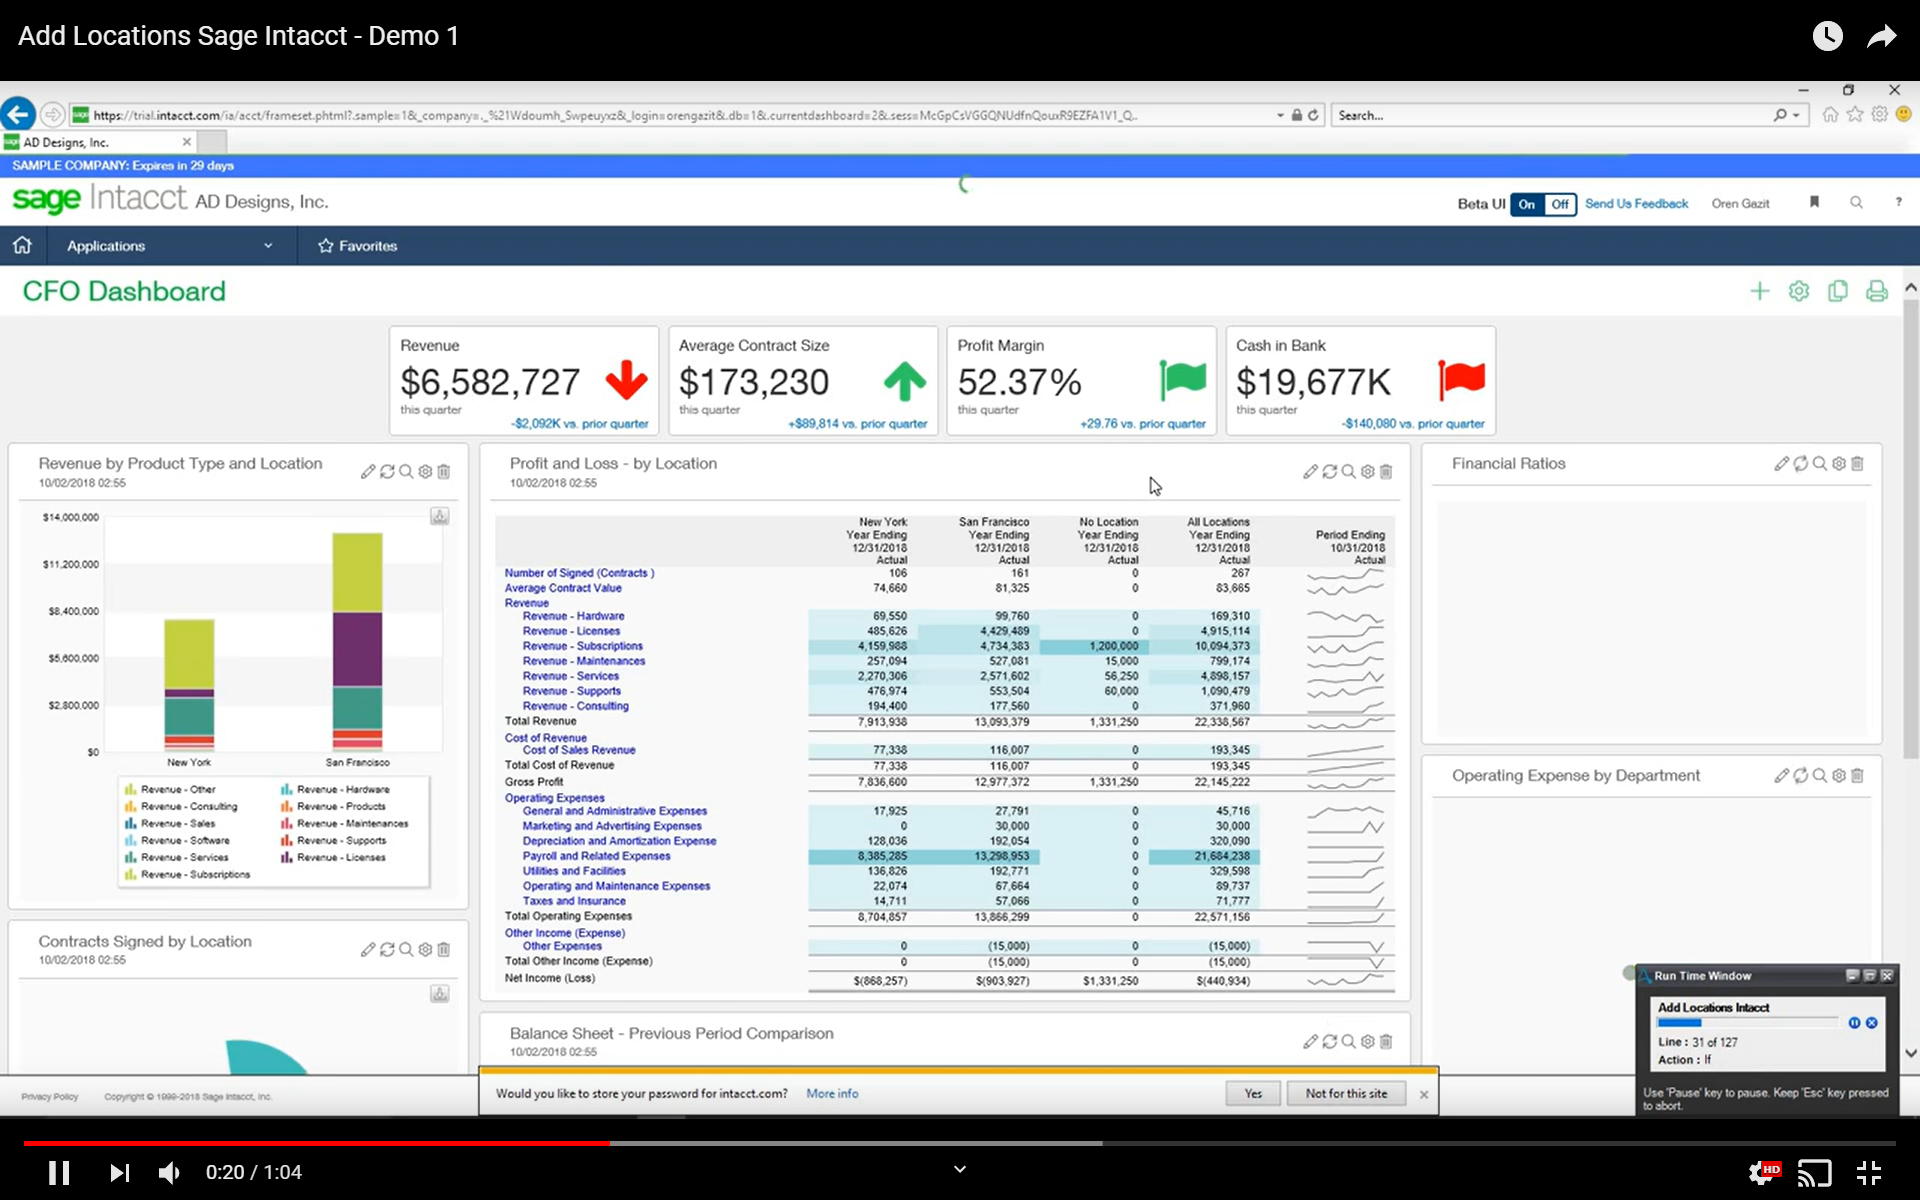Click Yes to store password
This screenshot has height=1200, width=1920.
point(1253,1094)
